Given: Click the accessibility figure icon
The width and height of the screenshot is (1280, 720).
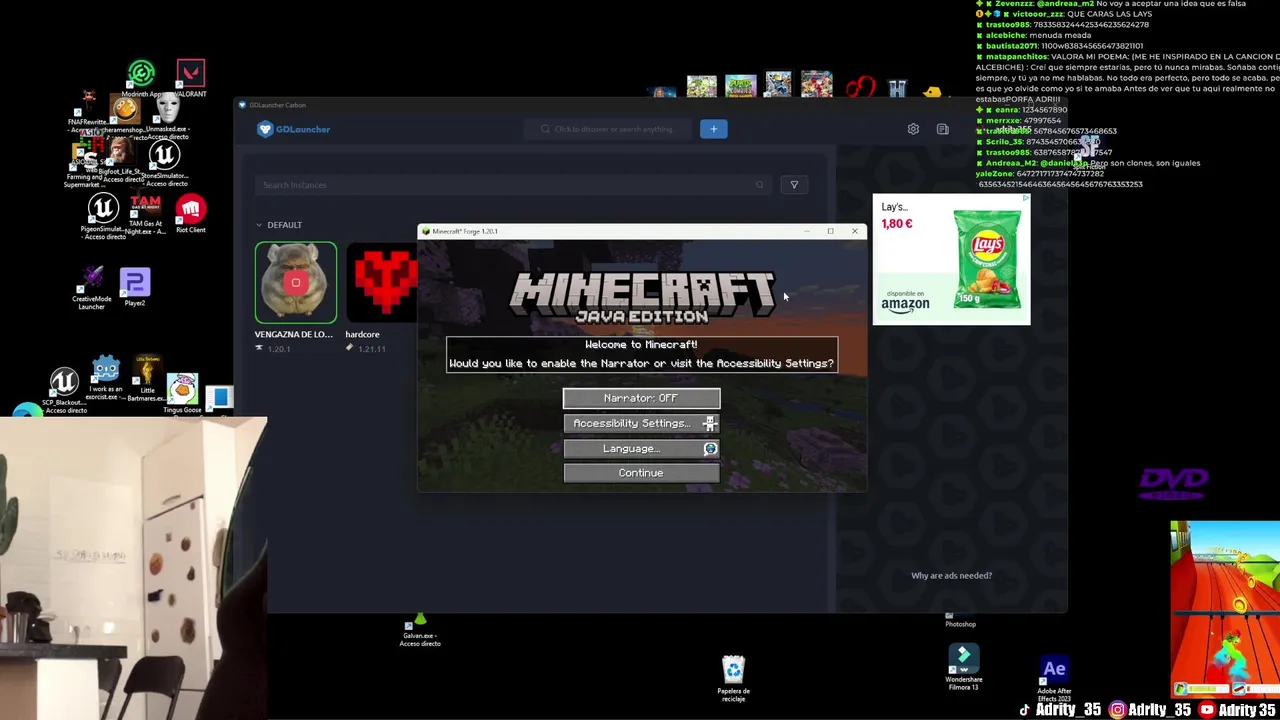Looking at the screenshot, I should coord(709,424).
